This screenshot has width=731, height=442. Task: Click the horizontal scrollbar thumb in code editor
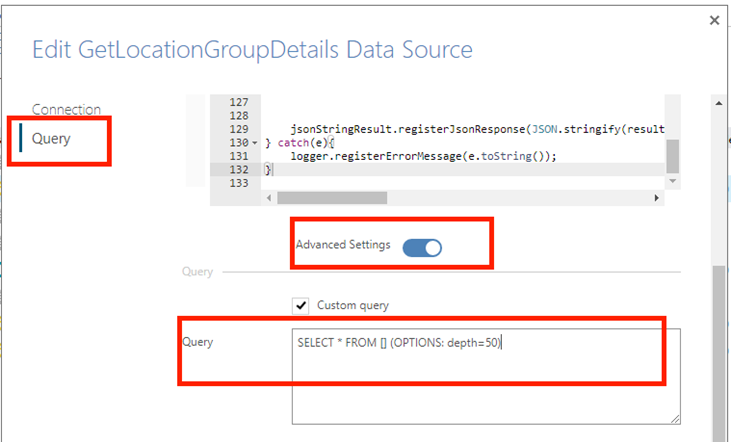[332, 198]
